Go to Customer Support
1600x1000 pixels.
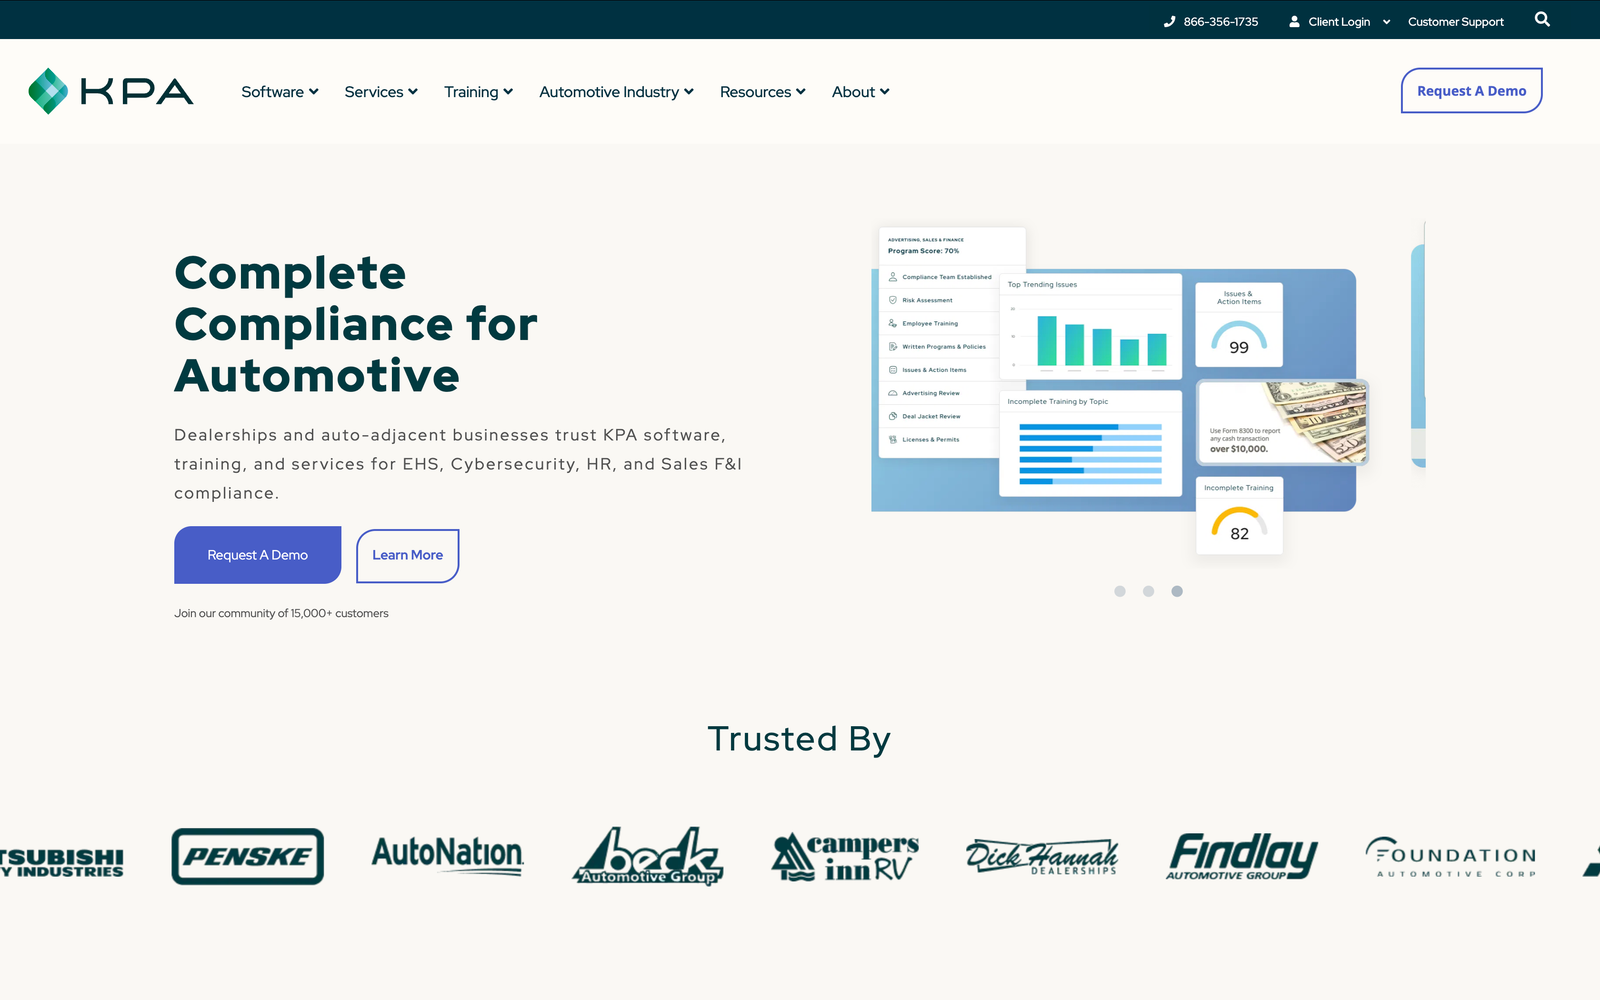click(x=1456, y=21)
